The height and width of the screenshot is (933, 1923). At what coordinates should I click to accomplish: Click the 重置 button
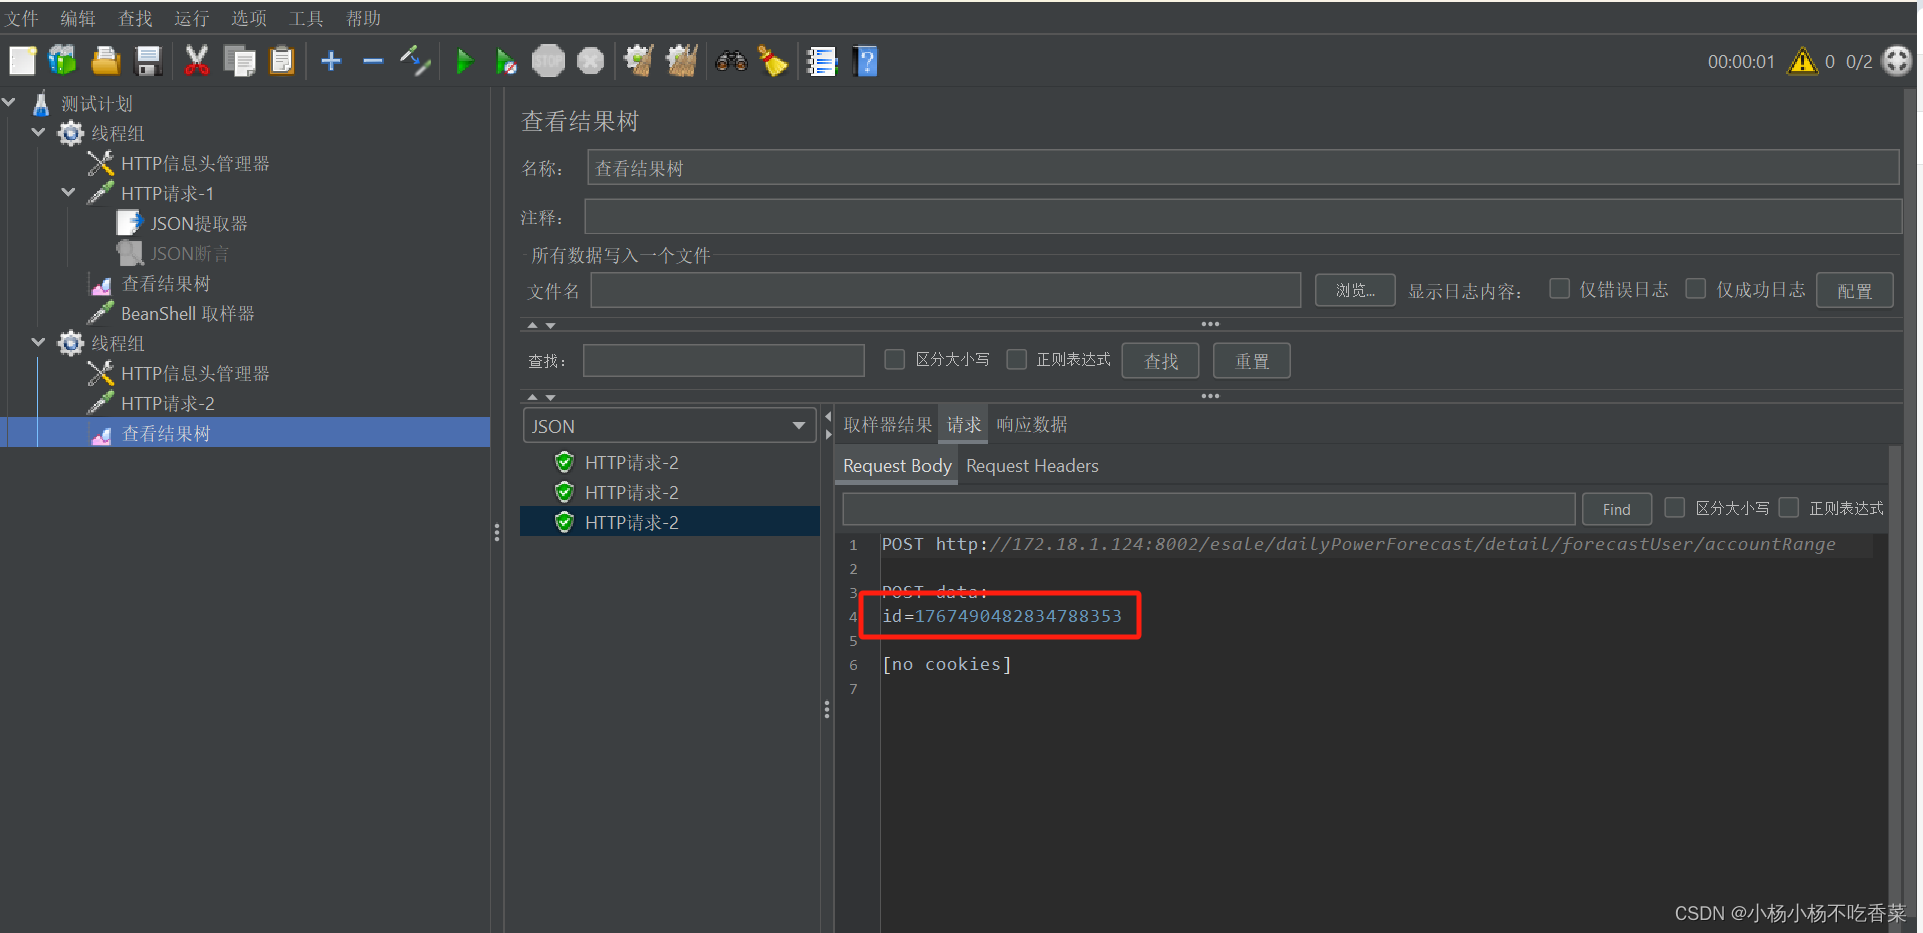(1252, 361)
